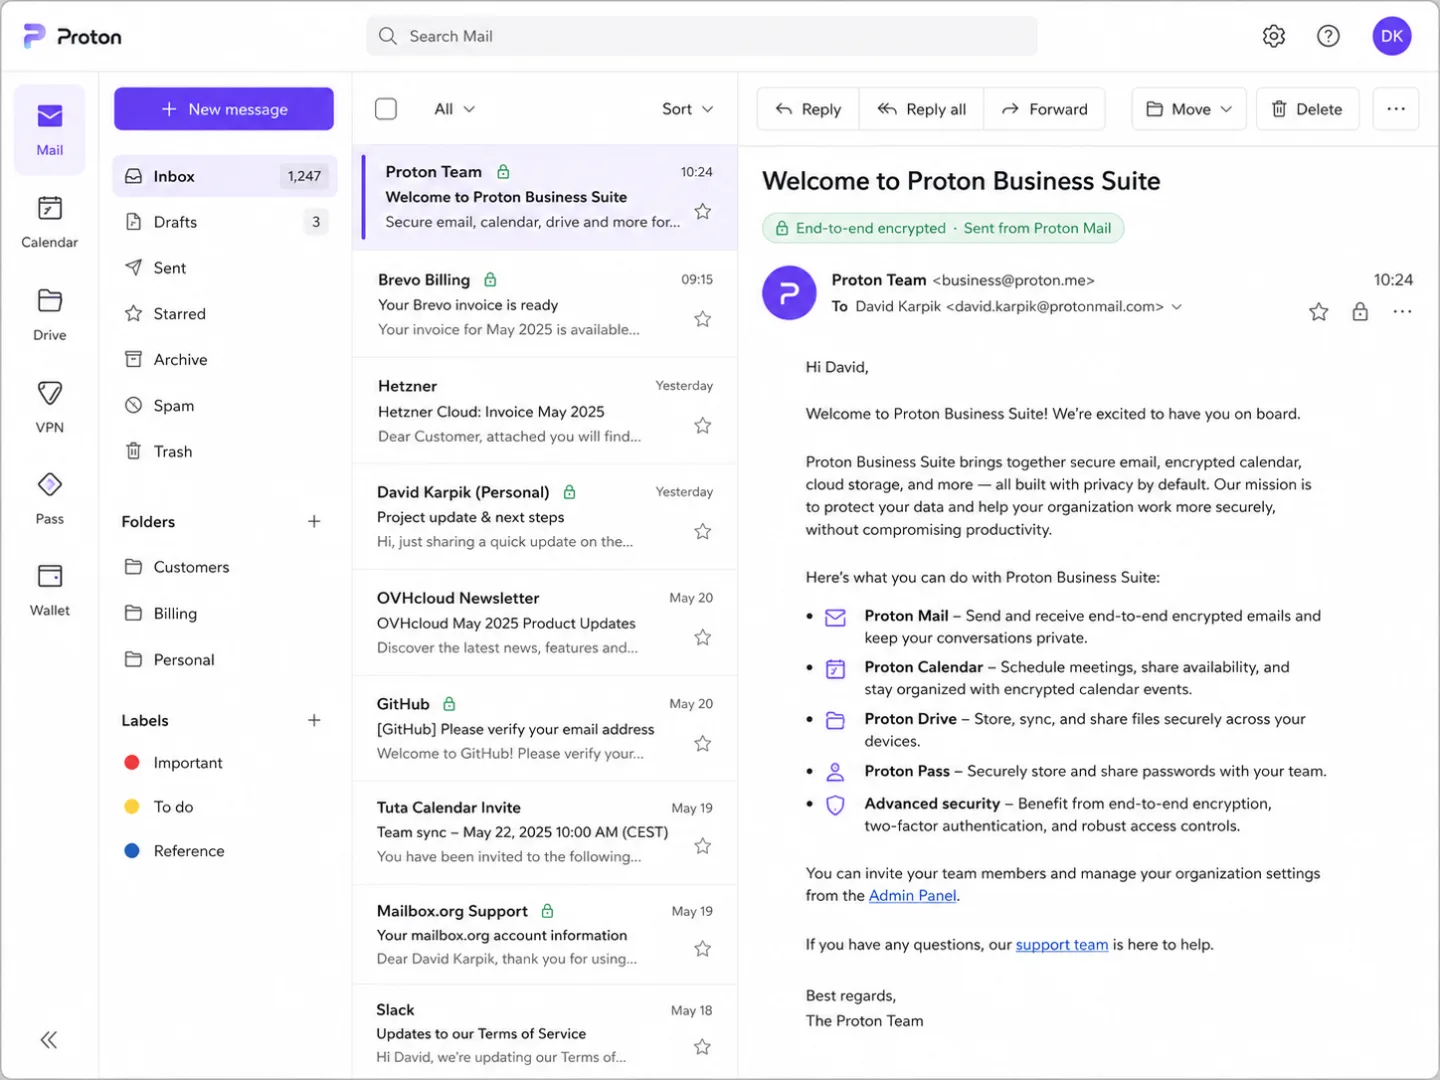
Task: Open the Inbox folder
Action: (x=225, y=176)
